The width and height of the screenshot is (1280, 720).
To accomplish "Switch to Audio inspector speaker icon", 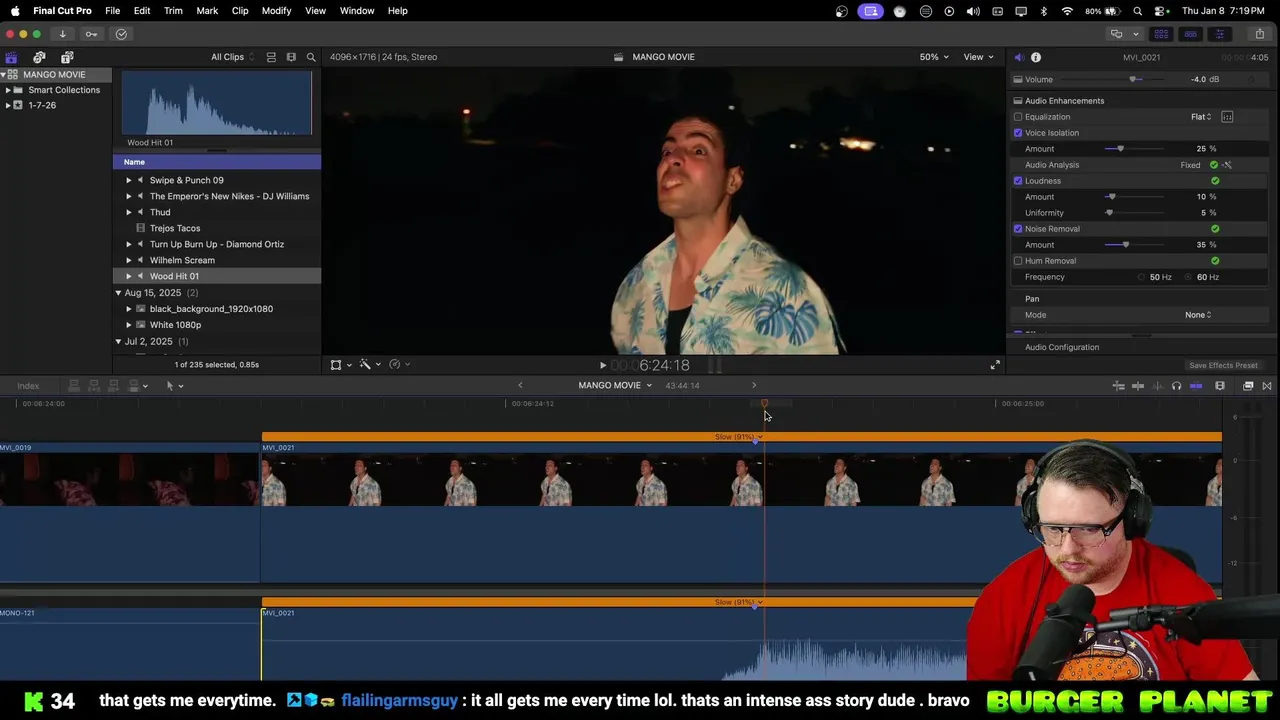I will [x=1018, y=57].
